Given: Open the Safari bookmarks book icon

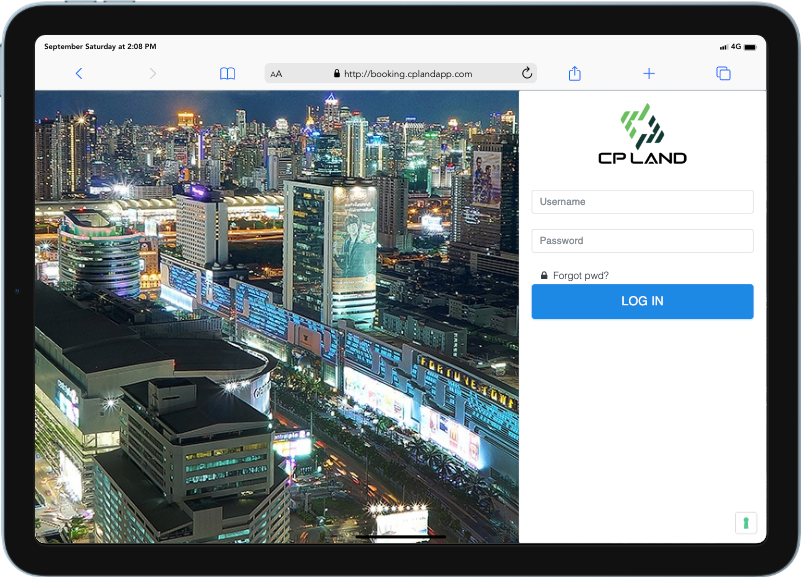Looking at the screenshot, I should (x=228, y=73).
